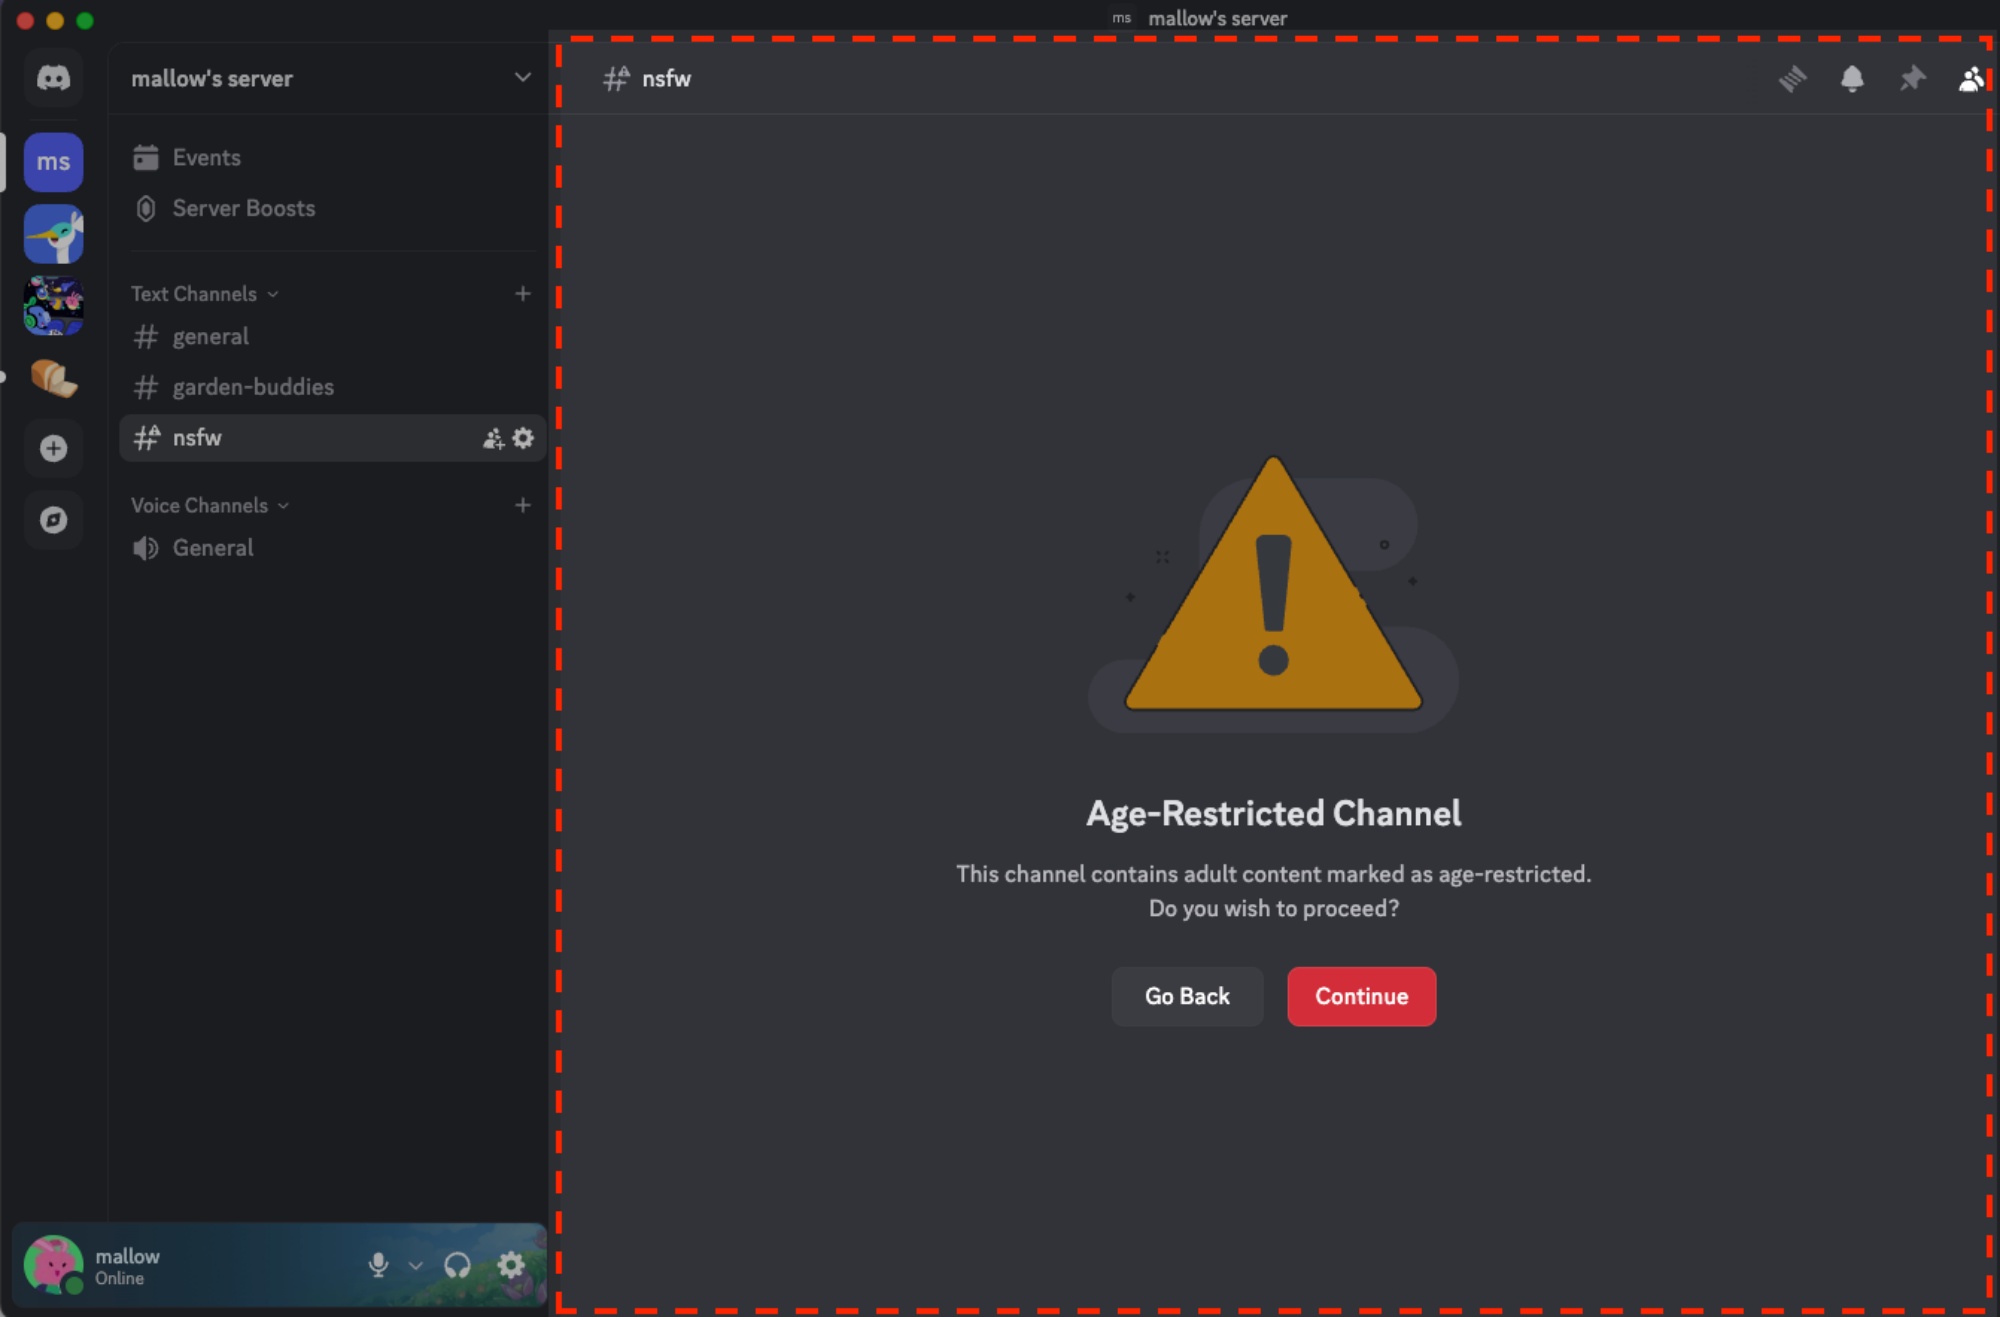Screen dimensions: 2000x1317
Task: Open Threads icon in channel header
Action: (x=1792, y=79)
